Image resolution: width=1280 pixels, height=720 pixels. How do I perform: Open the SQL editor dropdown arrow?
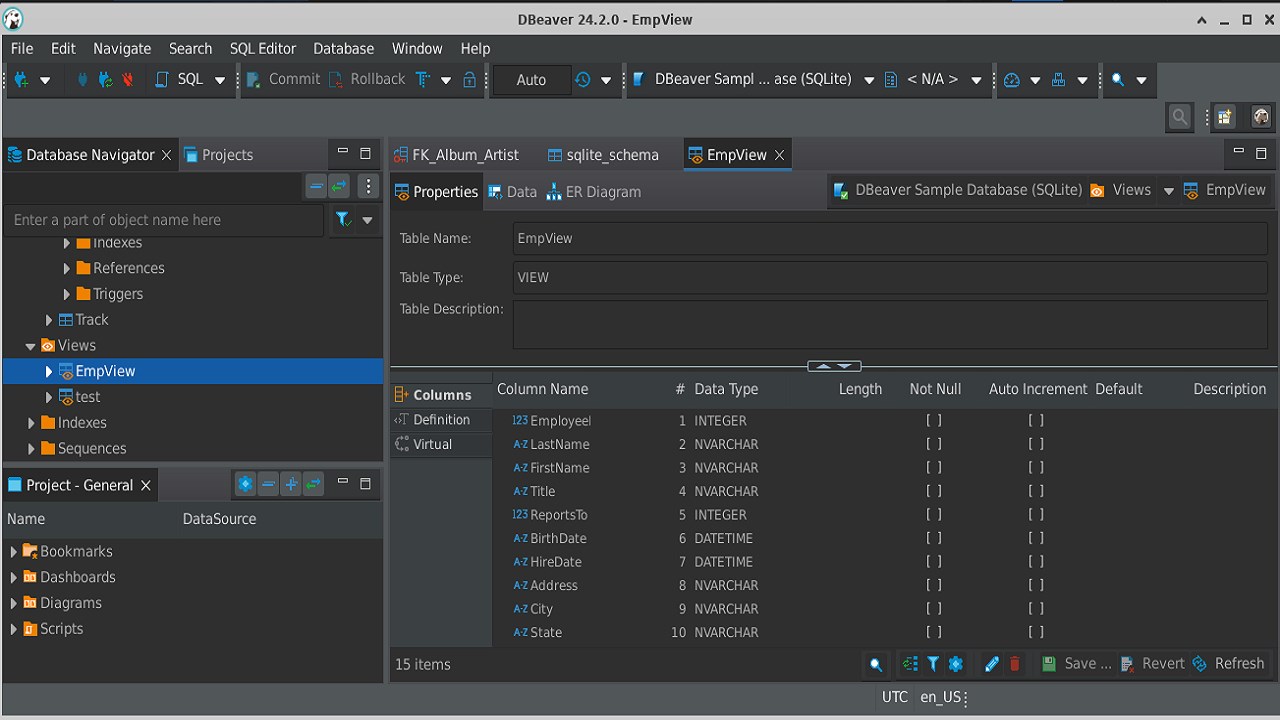pos(220,80)
